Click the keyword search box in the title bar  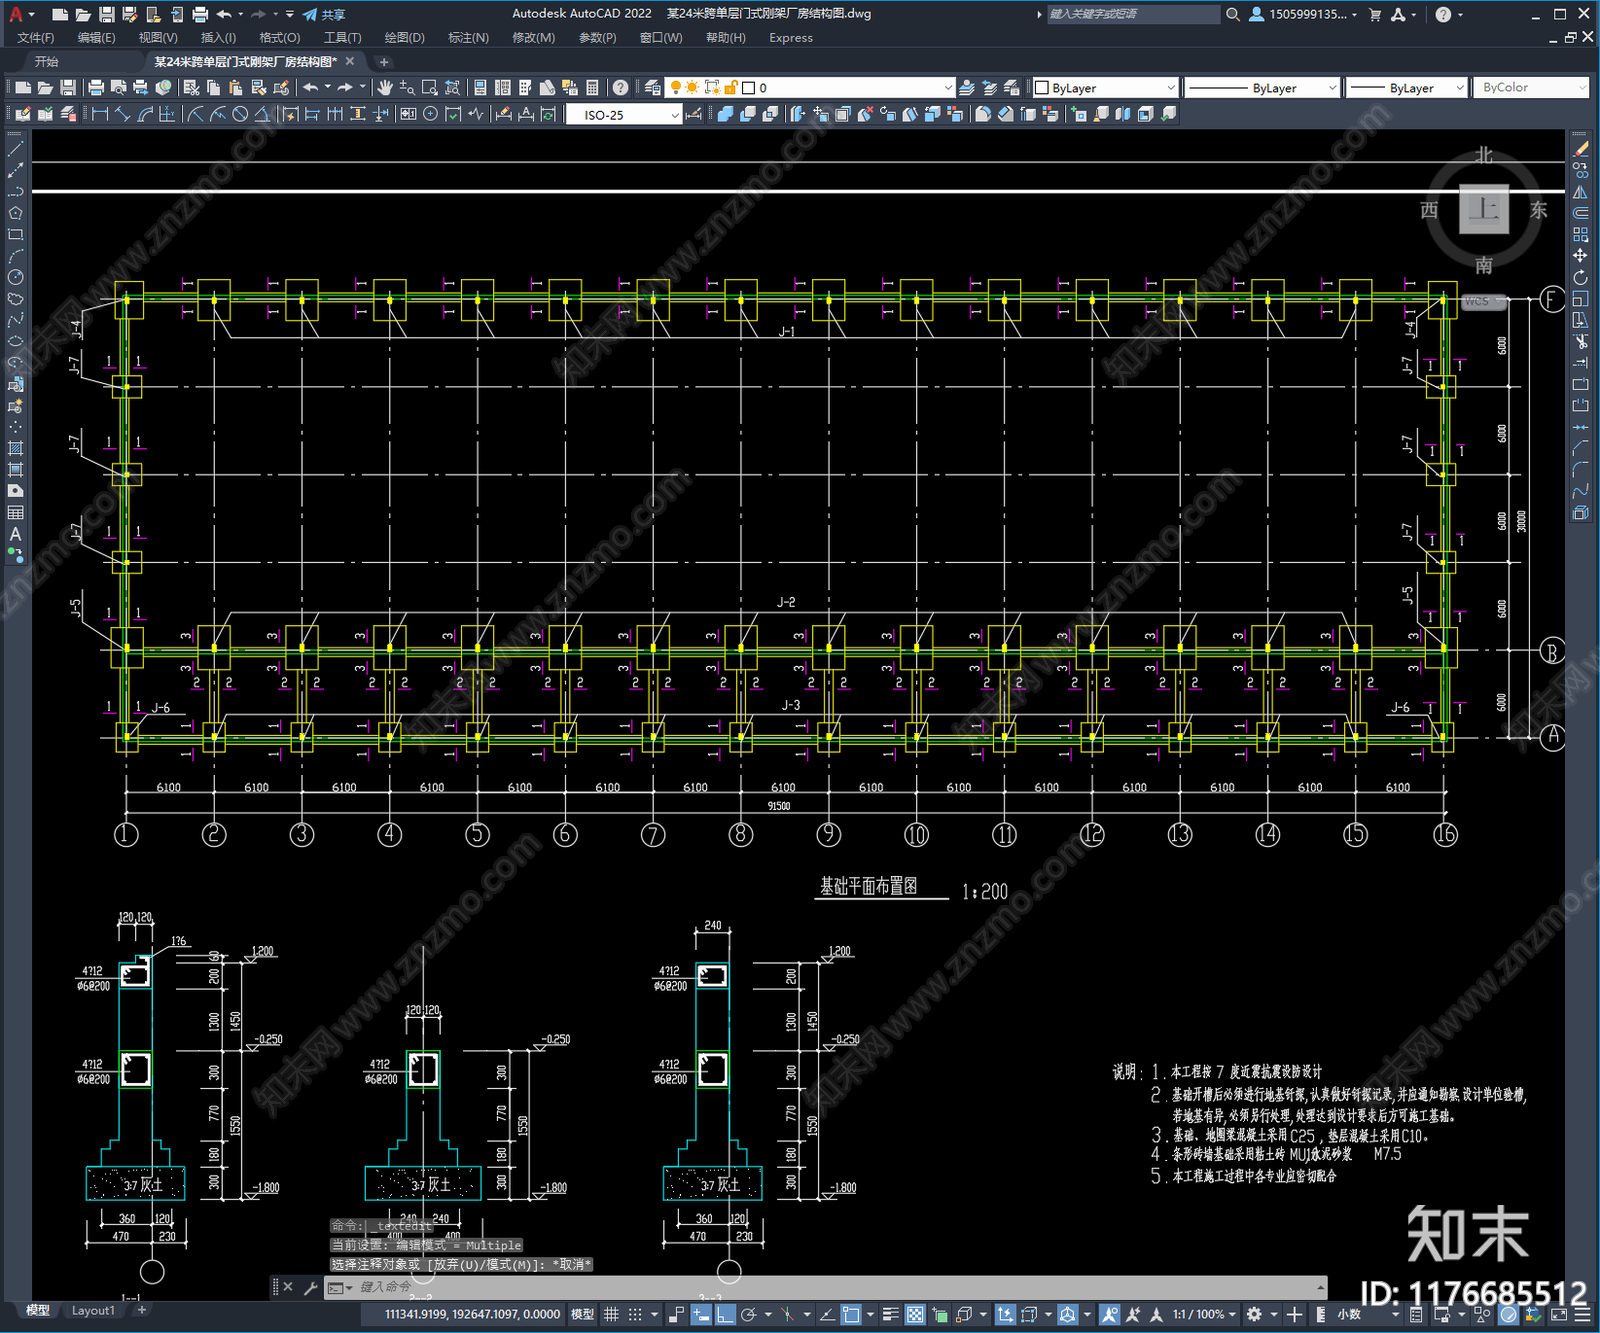coord(1132,14)
